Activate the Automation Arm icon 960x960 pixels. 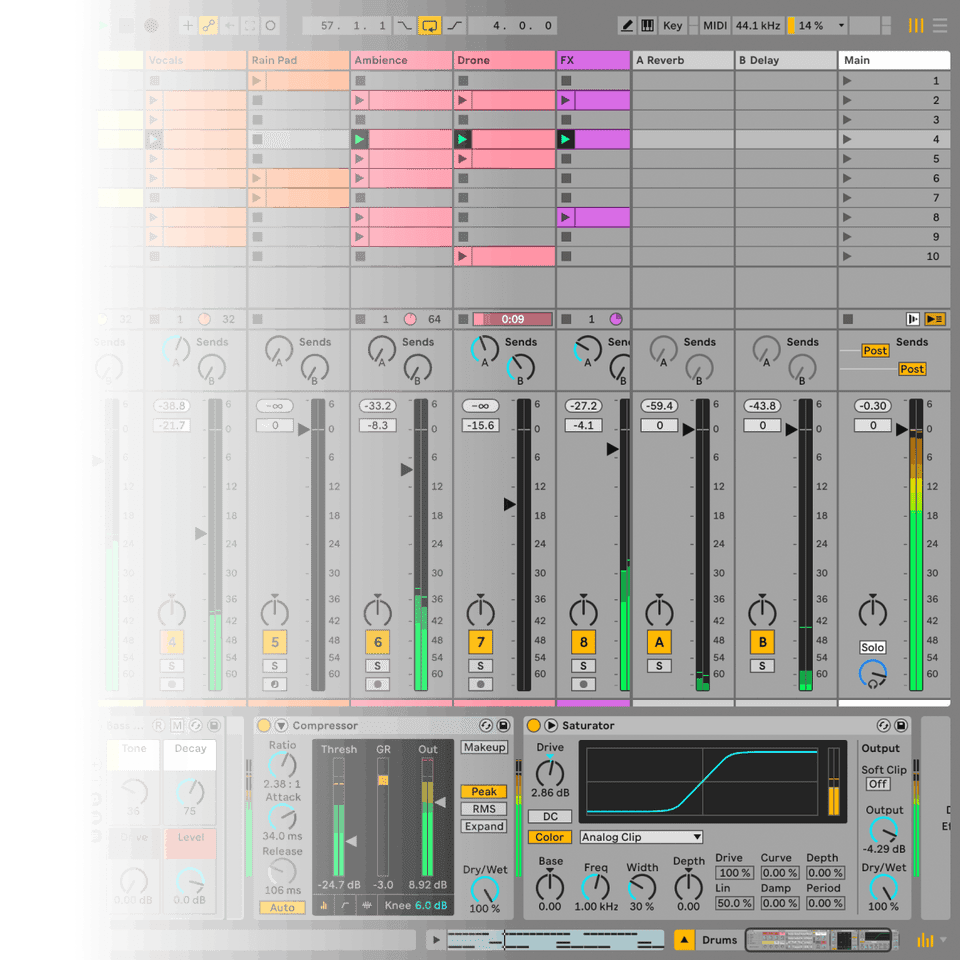pyautogui.click(x=209, y=25)
